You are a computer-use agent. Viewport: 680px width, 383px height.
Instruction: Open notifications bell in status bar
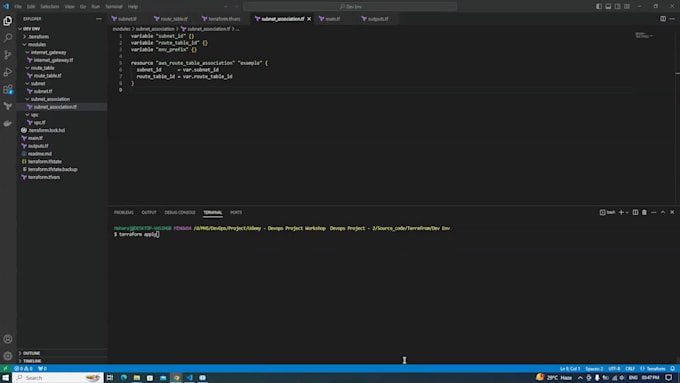tap(673, 369)
